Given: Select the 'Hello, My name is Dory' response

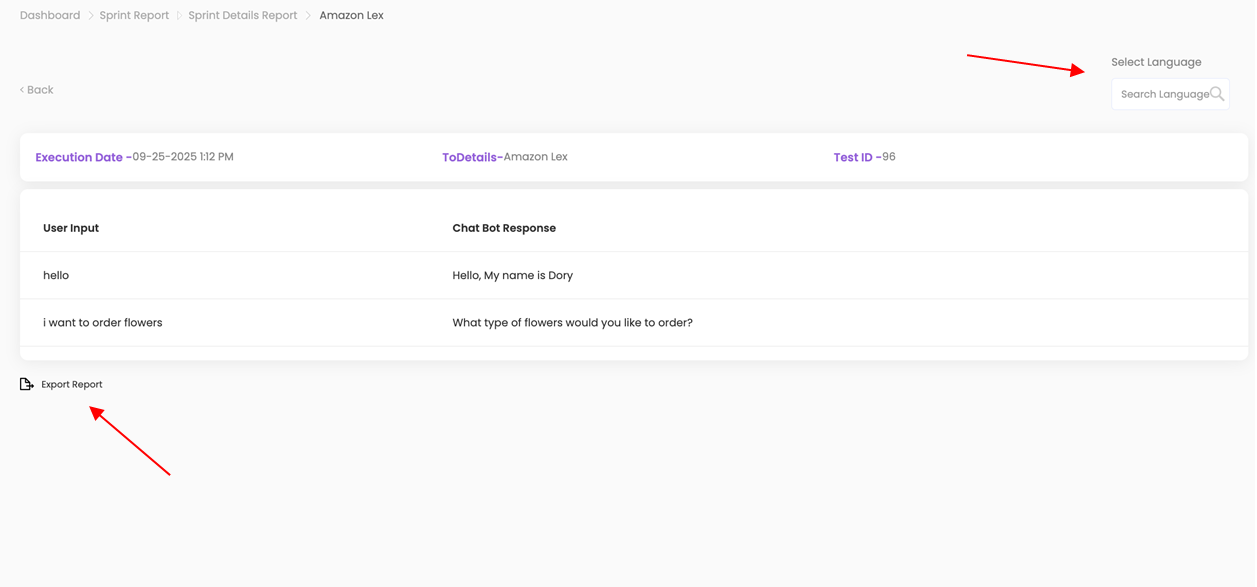Looking at the screenshot, I should pos(512,275).
